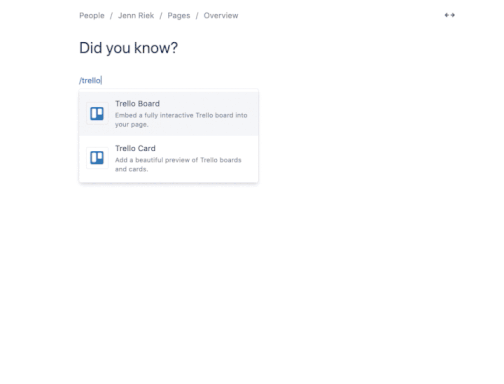The height and width of the screenshot is (384, 504).
Task: Go to the Pages breadcrumb
Action: [179, 16]
